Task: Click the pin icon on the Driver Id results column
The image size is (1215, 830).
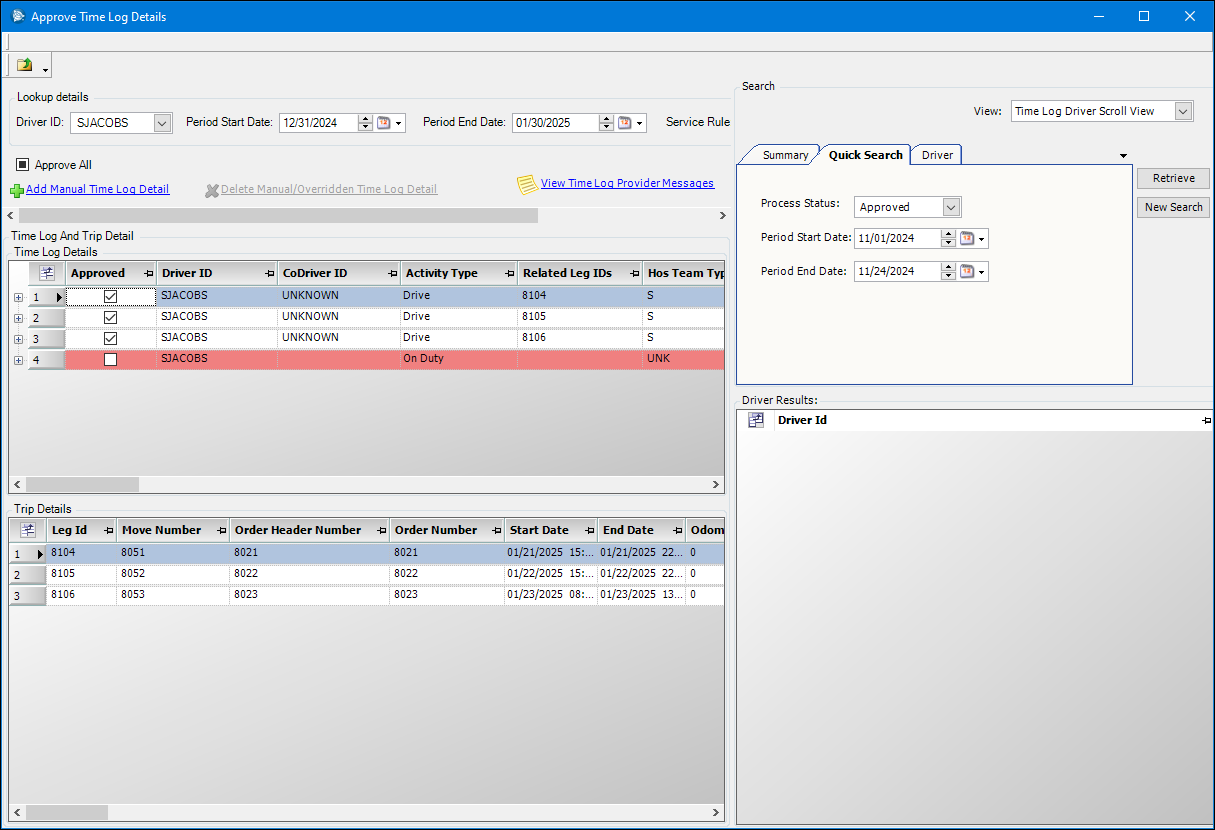Action: (x=1206, y=422)
